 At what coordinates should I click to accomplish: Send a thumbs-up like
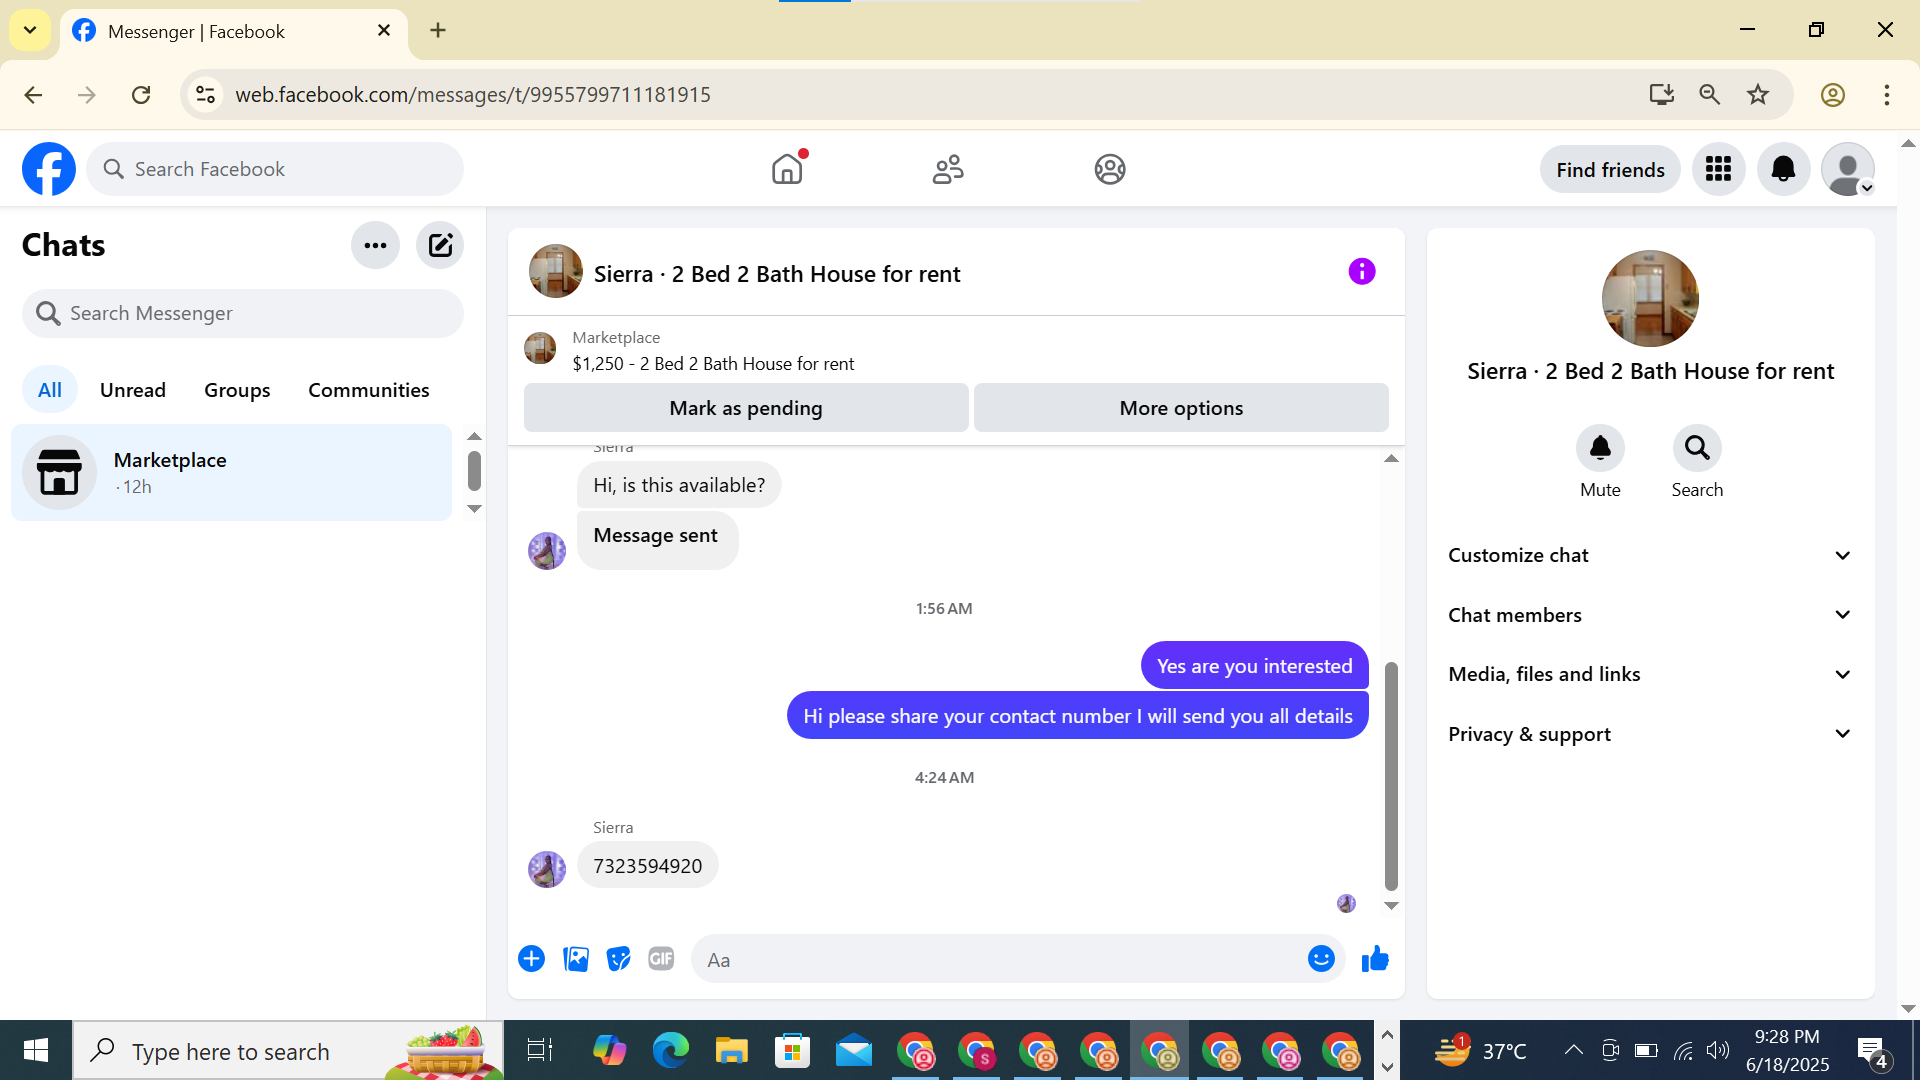pyautogui.click(x=1375, y=959)
